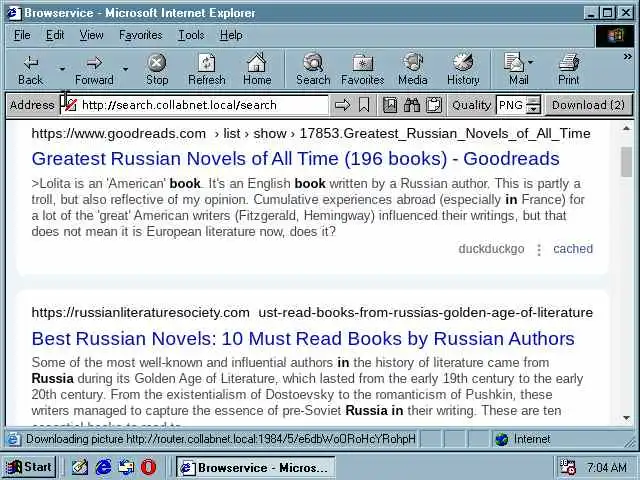Click the Go arrow next to the address bar
Viewport: 640px width, 480px height.
(x=342, y=105)
